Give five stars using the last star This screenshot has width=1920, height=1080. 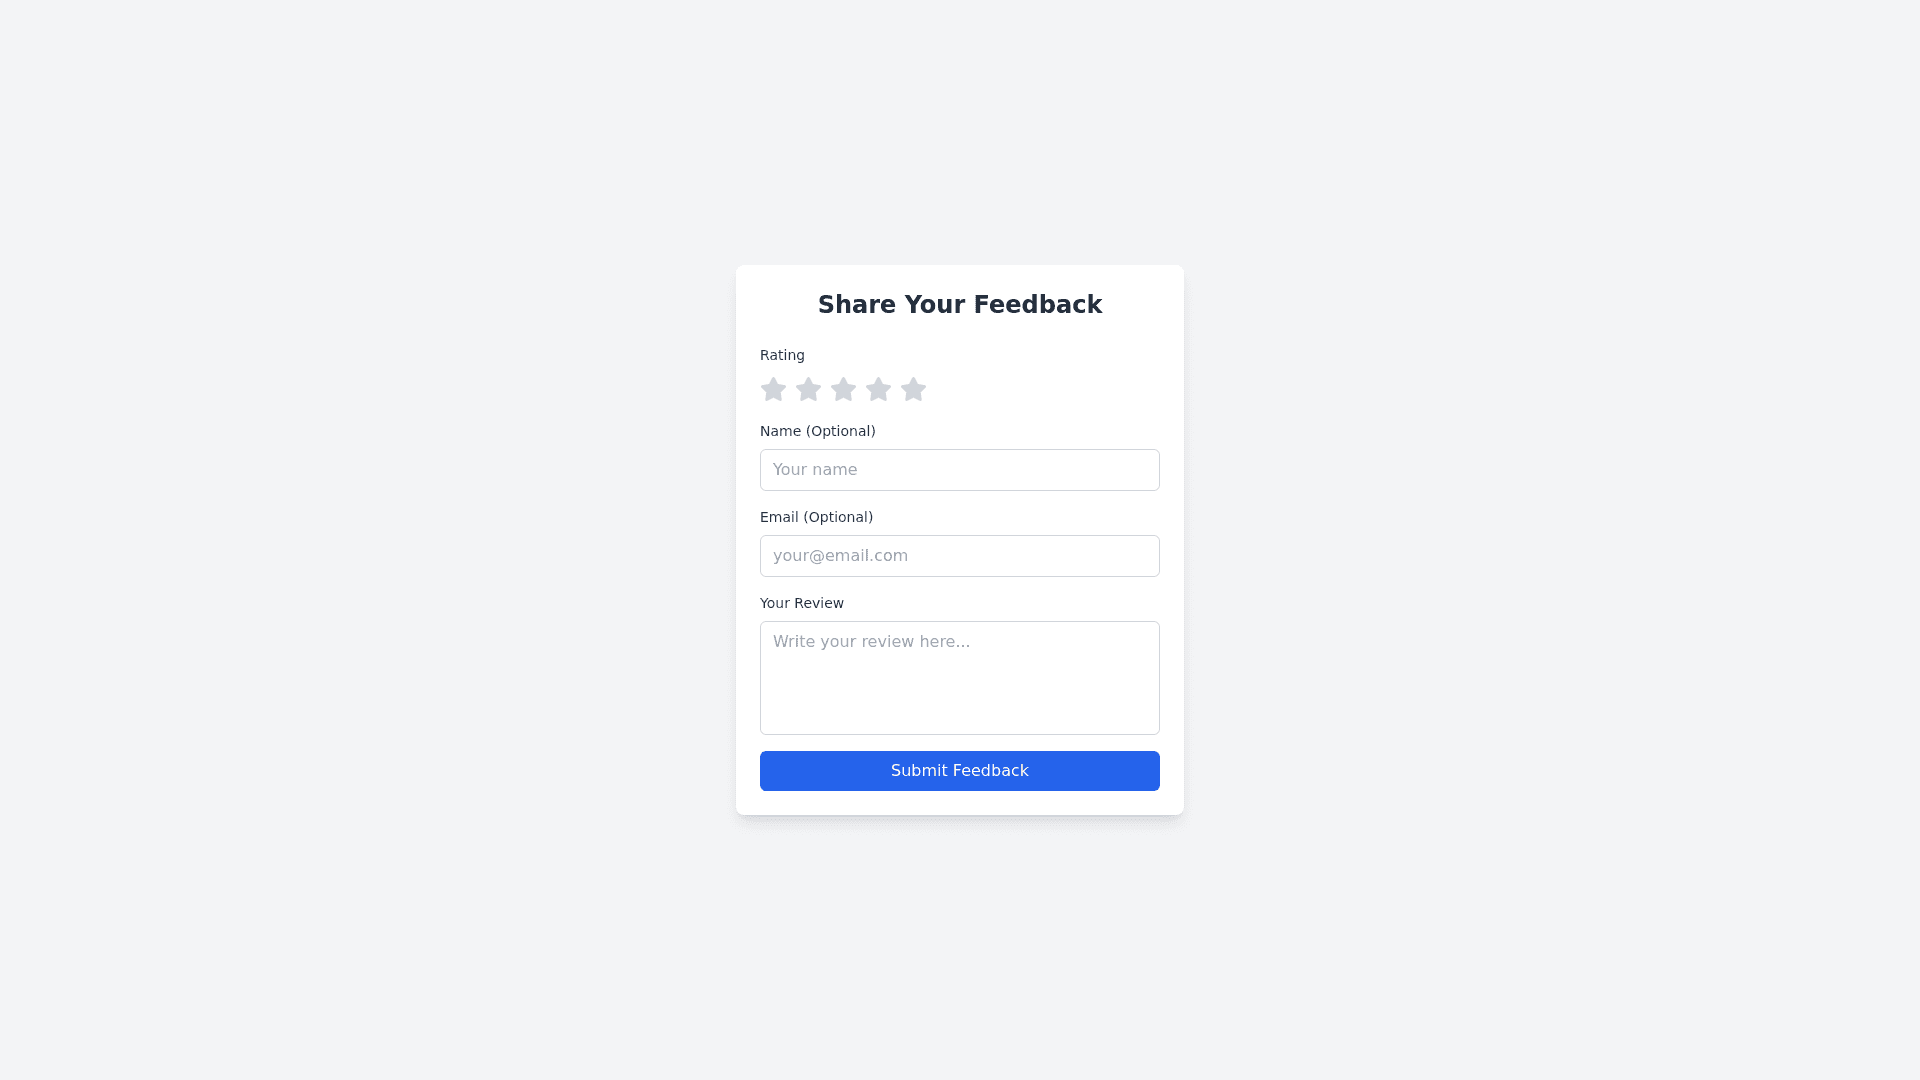coord(913,389)
